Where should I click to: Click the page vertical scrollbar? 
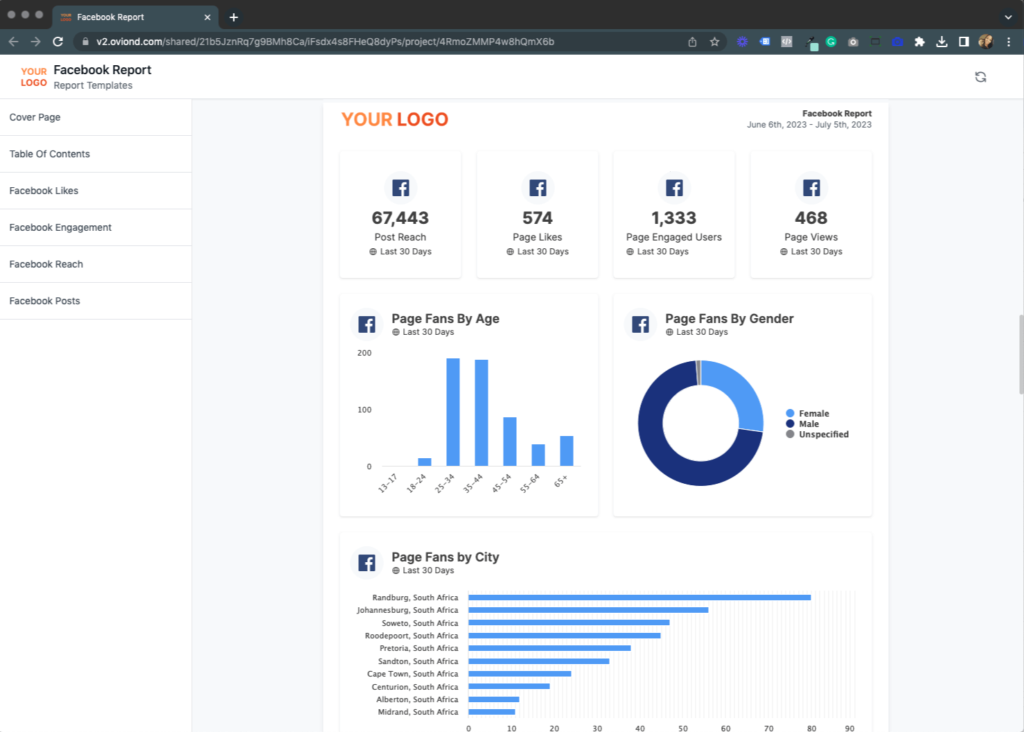(x=1020, y=355)
